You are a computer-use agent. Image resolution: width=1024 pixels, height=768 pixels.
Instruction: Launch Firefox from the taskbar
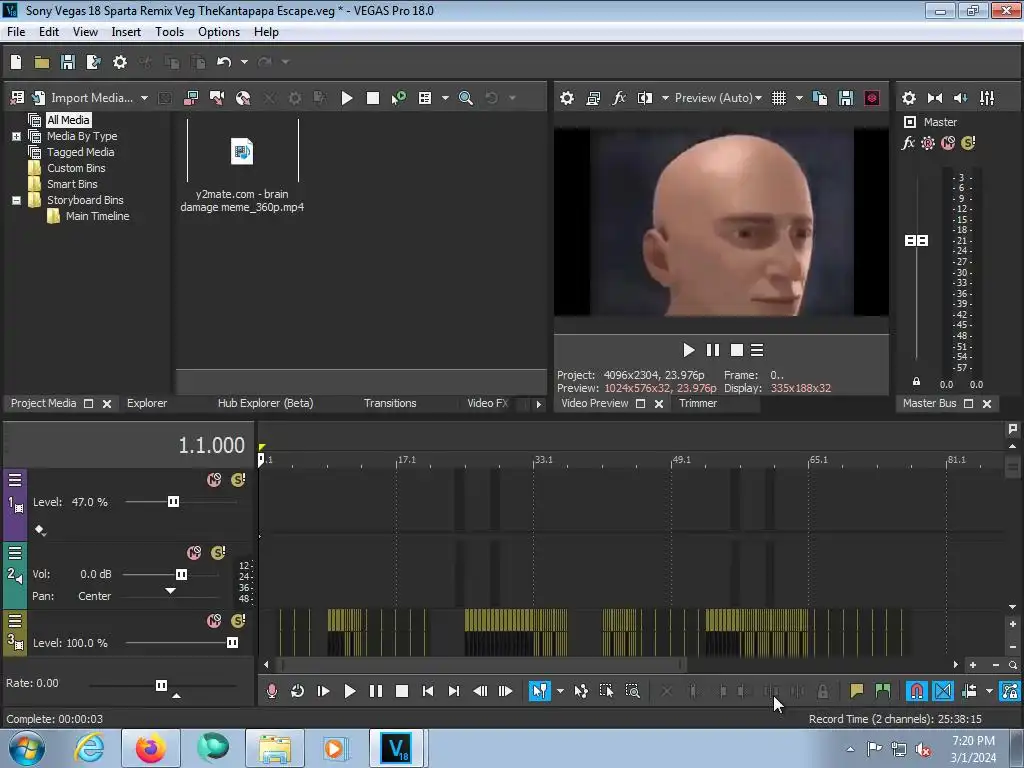pos(151,748)
